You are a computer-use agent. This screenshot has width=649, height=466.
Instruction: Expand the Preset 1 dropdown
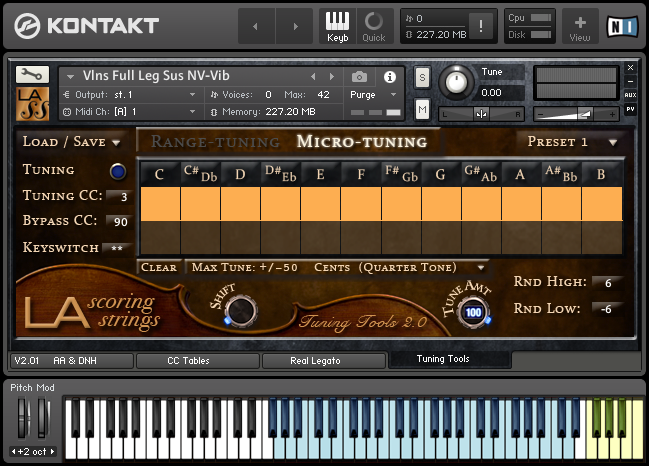pos(573,142)
